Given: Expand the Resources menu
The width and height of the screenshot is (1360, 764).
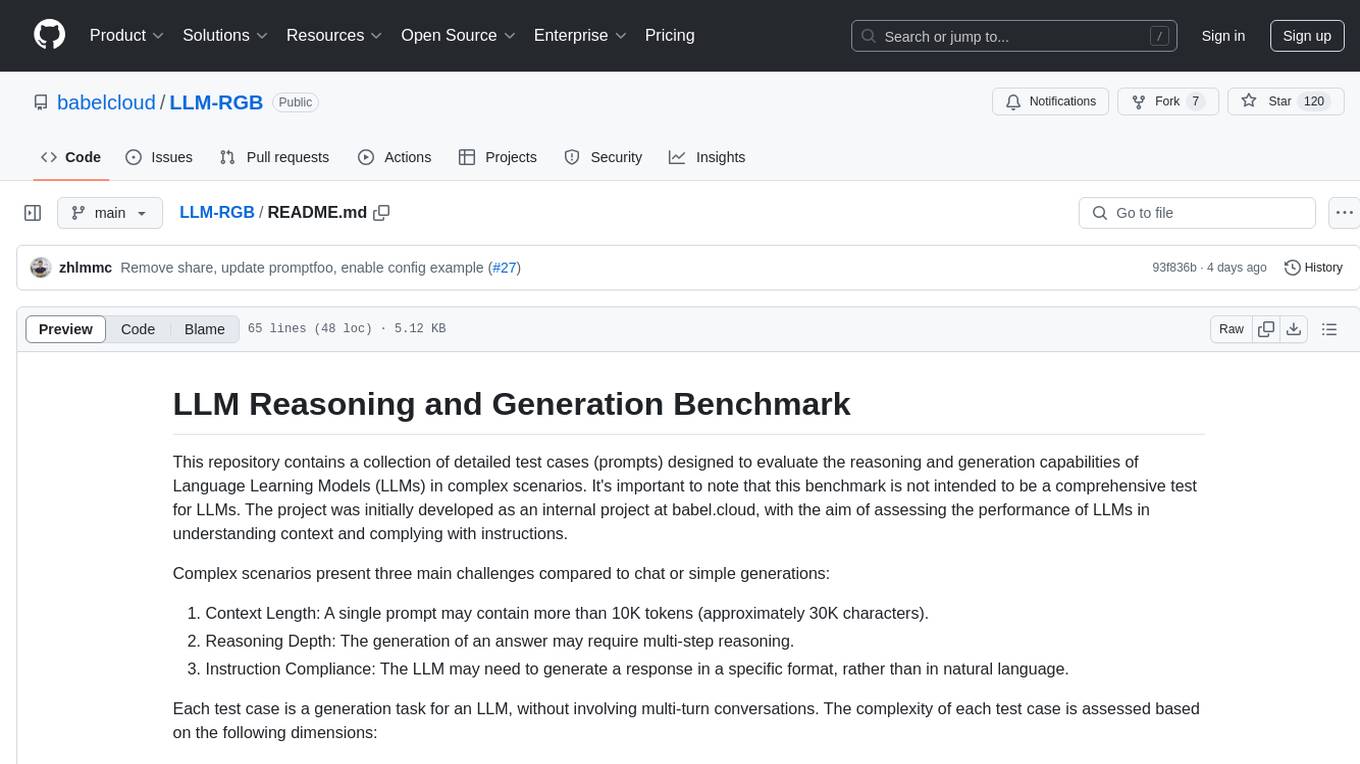Looking at the screenshot, I should pyautogui.click(x=334, y=35).
